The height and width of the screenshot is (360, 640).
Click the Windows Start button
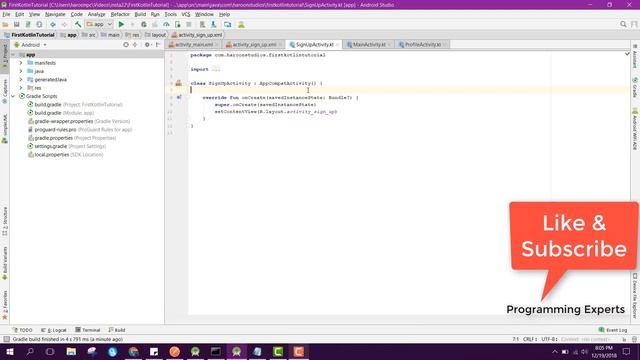tap(9, 351)
